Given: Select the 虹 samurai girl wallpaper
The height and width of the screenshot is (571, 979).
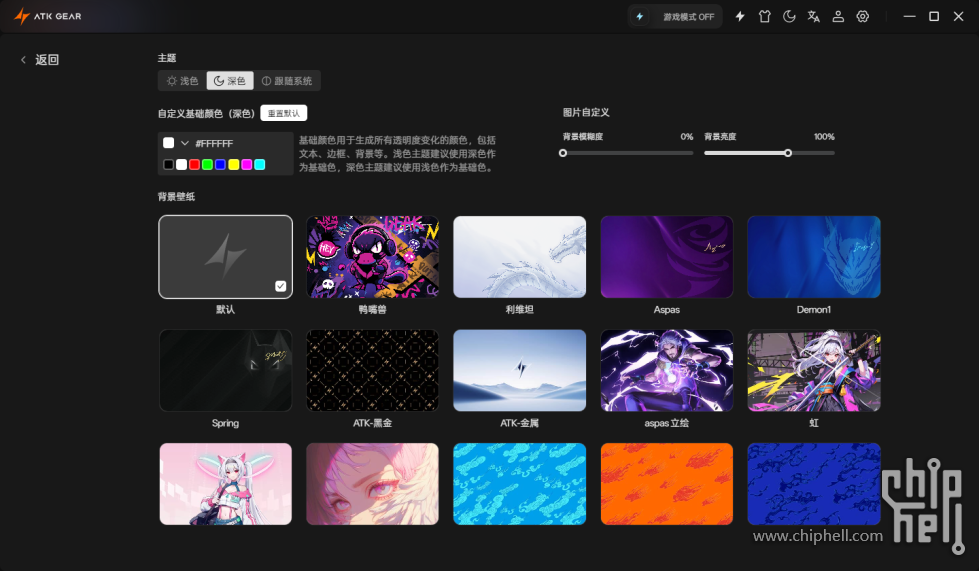Looking at the screenshot, I should pos(814,371).
